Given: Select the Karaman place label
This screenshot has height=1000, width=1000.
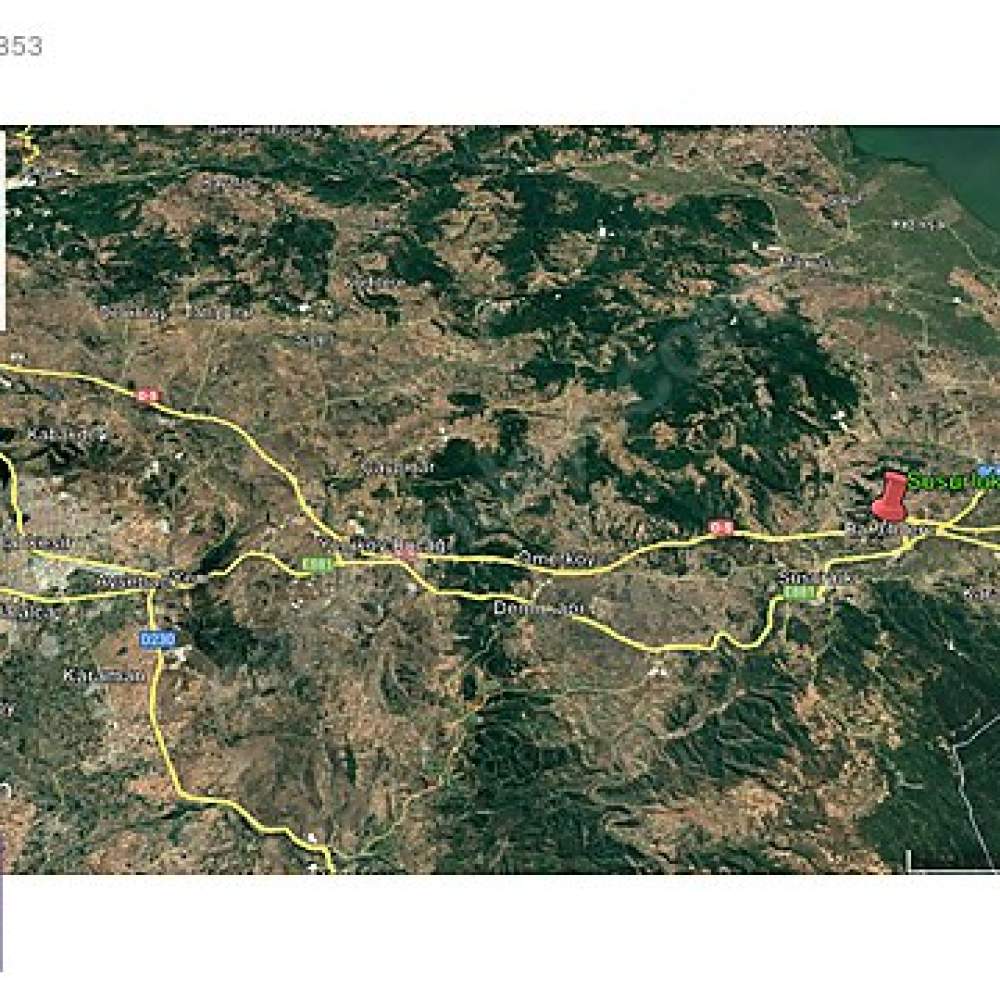Looking at the screenshot, I should pyautogui.click(x=104, y=676).
